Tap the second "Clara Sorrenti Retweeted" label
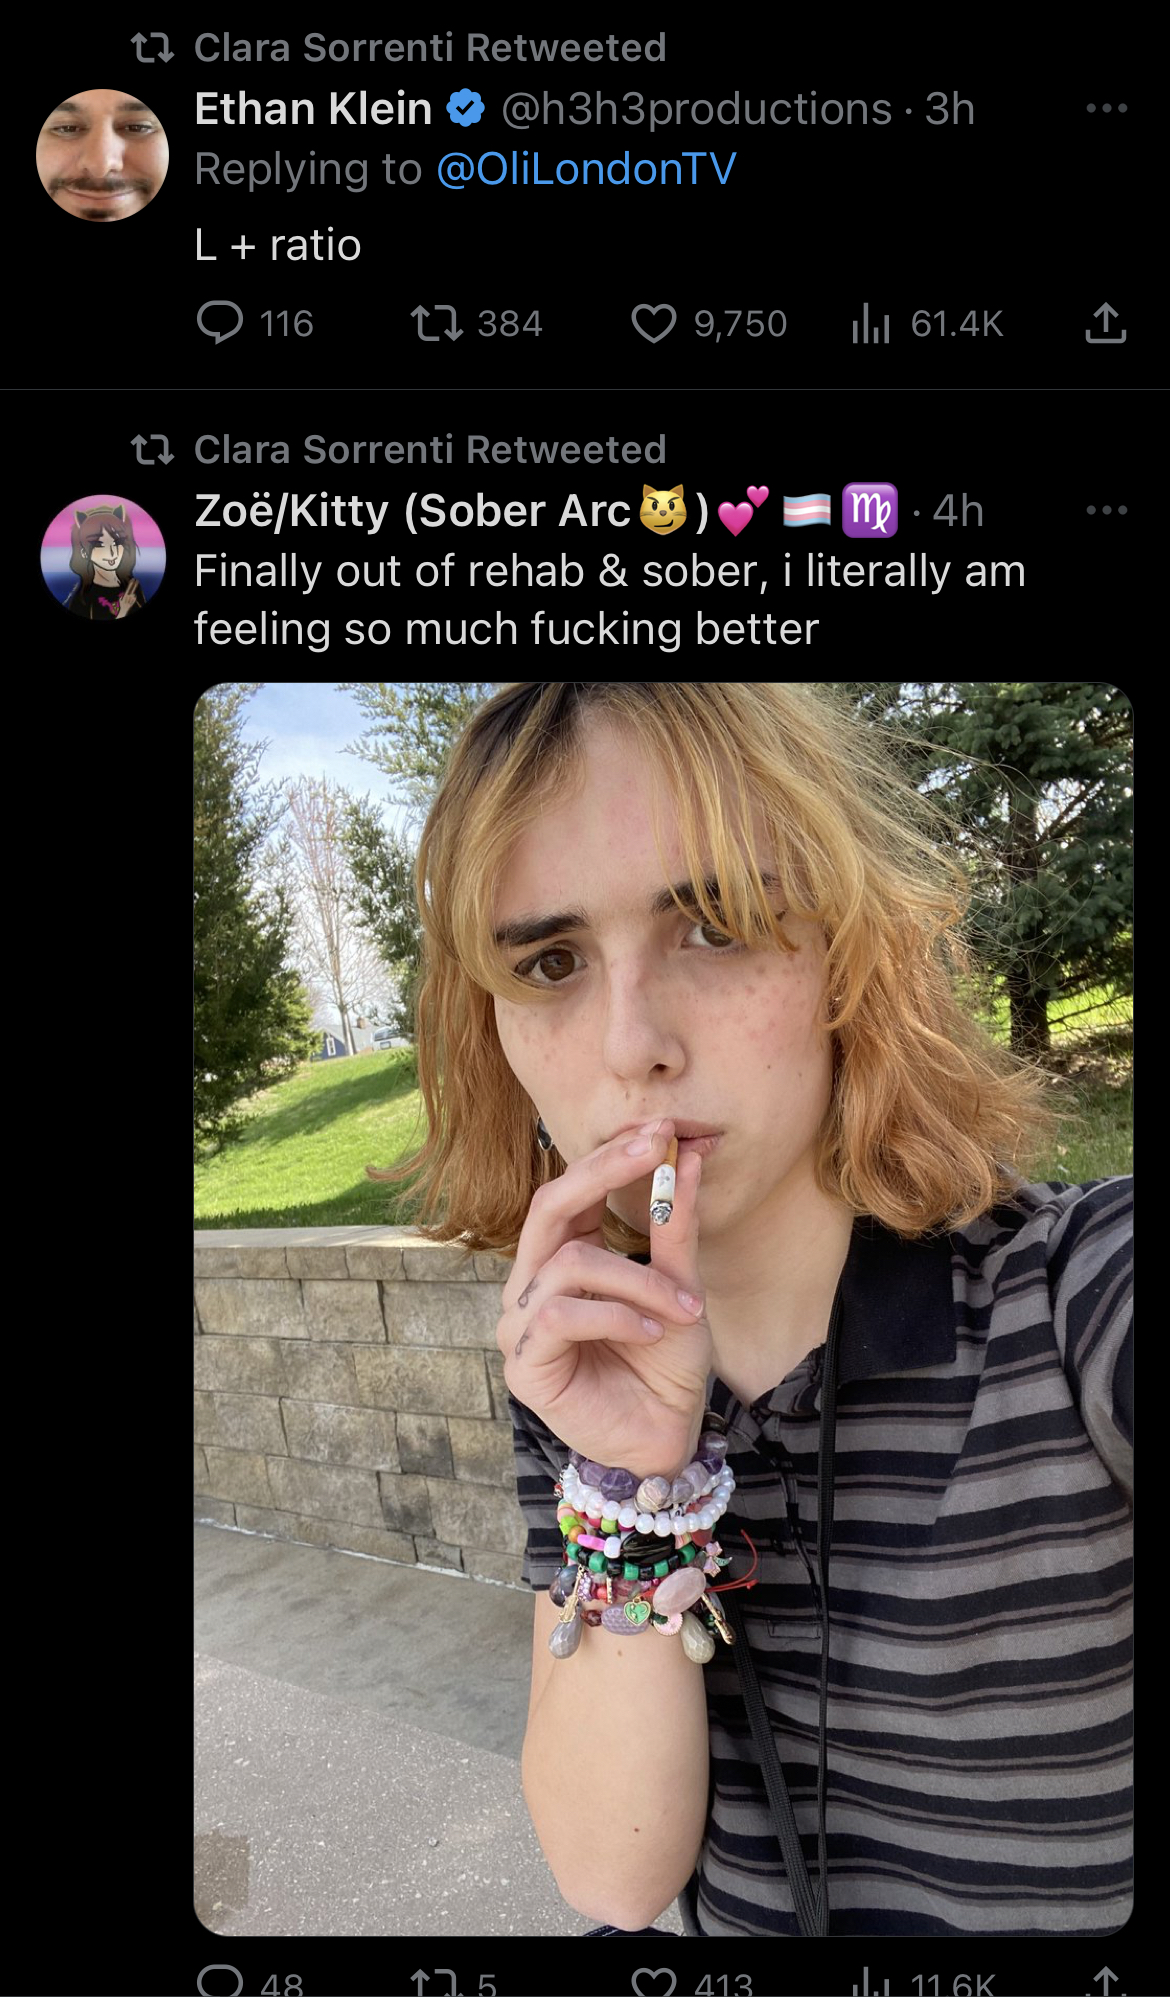This screenshot has width=1170, height=1997. click(x=430, y=449)
